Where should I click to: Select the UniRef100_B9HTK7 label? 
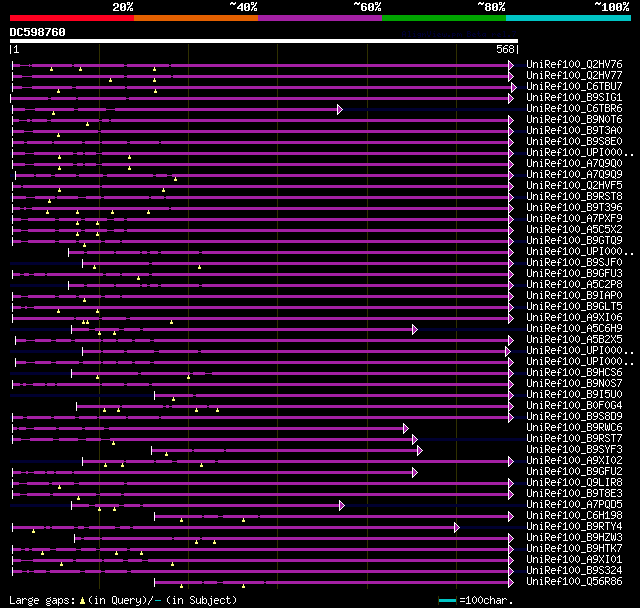tap(574, 549)
